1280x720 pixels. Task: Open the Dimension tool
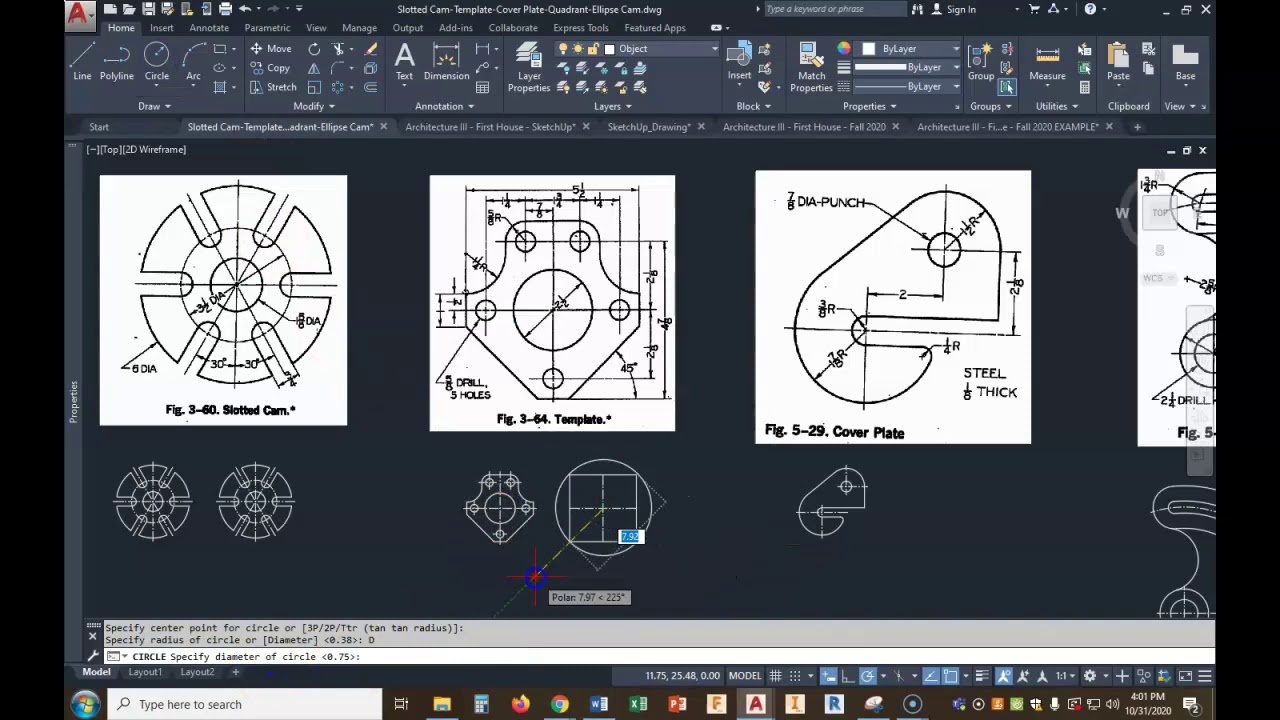446,62
